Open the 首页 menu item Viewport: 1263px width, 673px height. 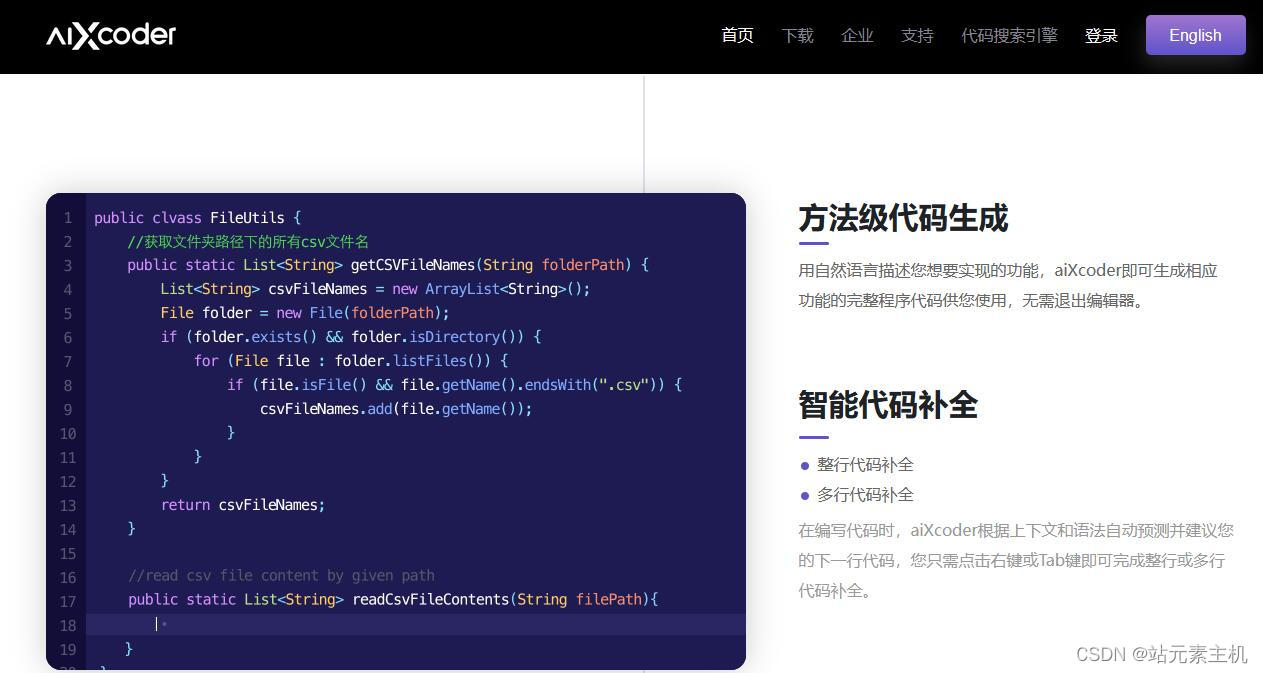click(737, 35)
